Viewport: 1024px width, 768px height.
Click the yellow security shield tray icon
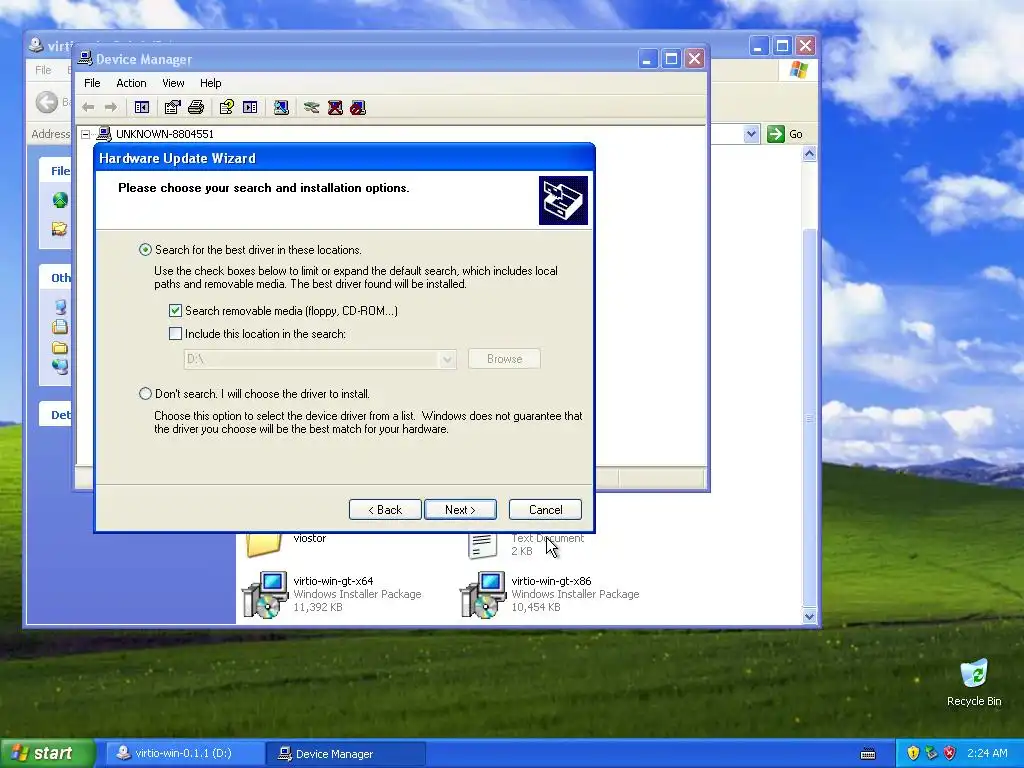click(913, 753)
